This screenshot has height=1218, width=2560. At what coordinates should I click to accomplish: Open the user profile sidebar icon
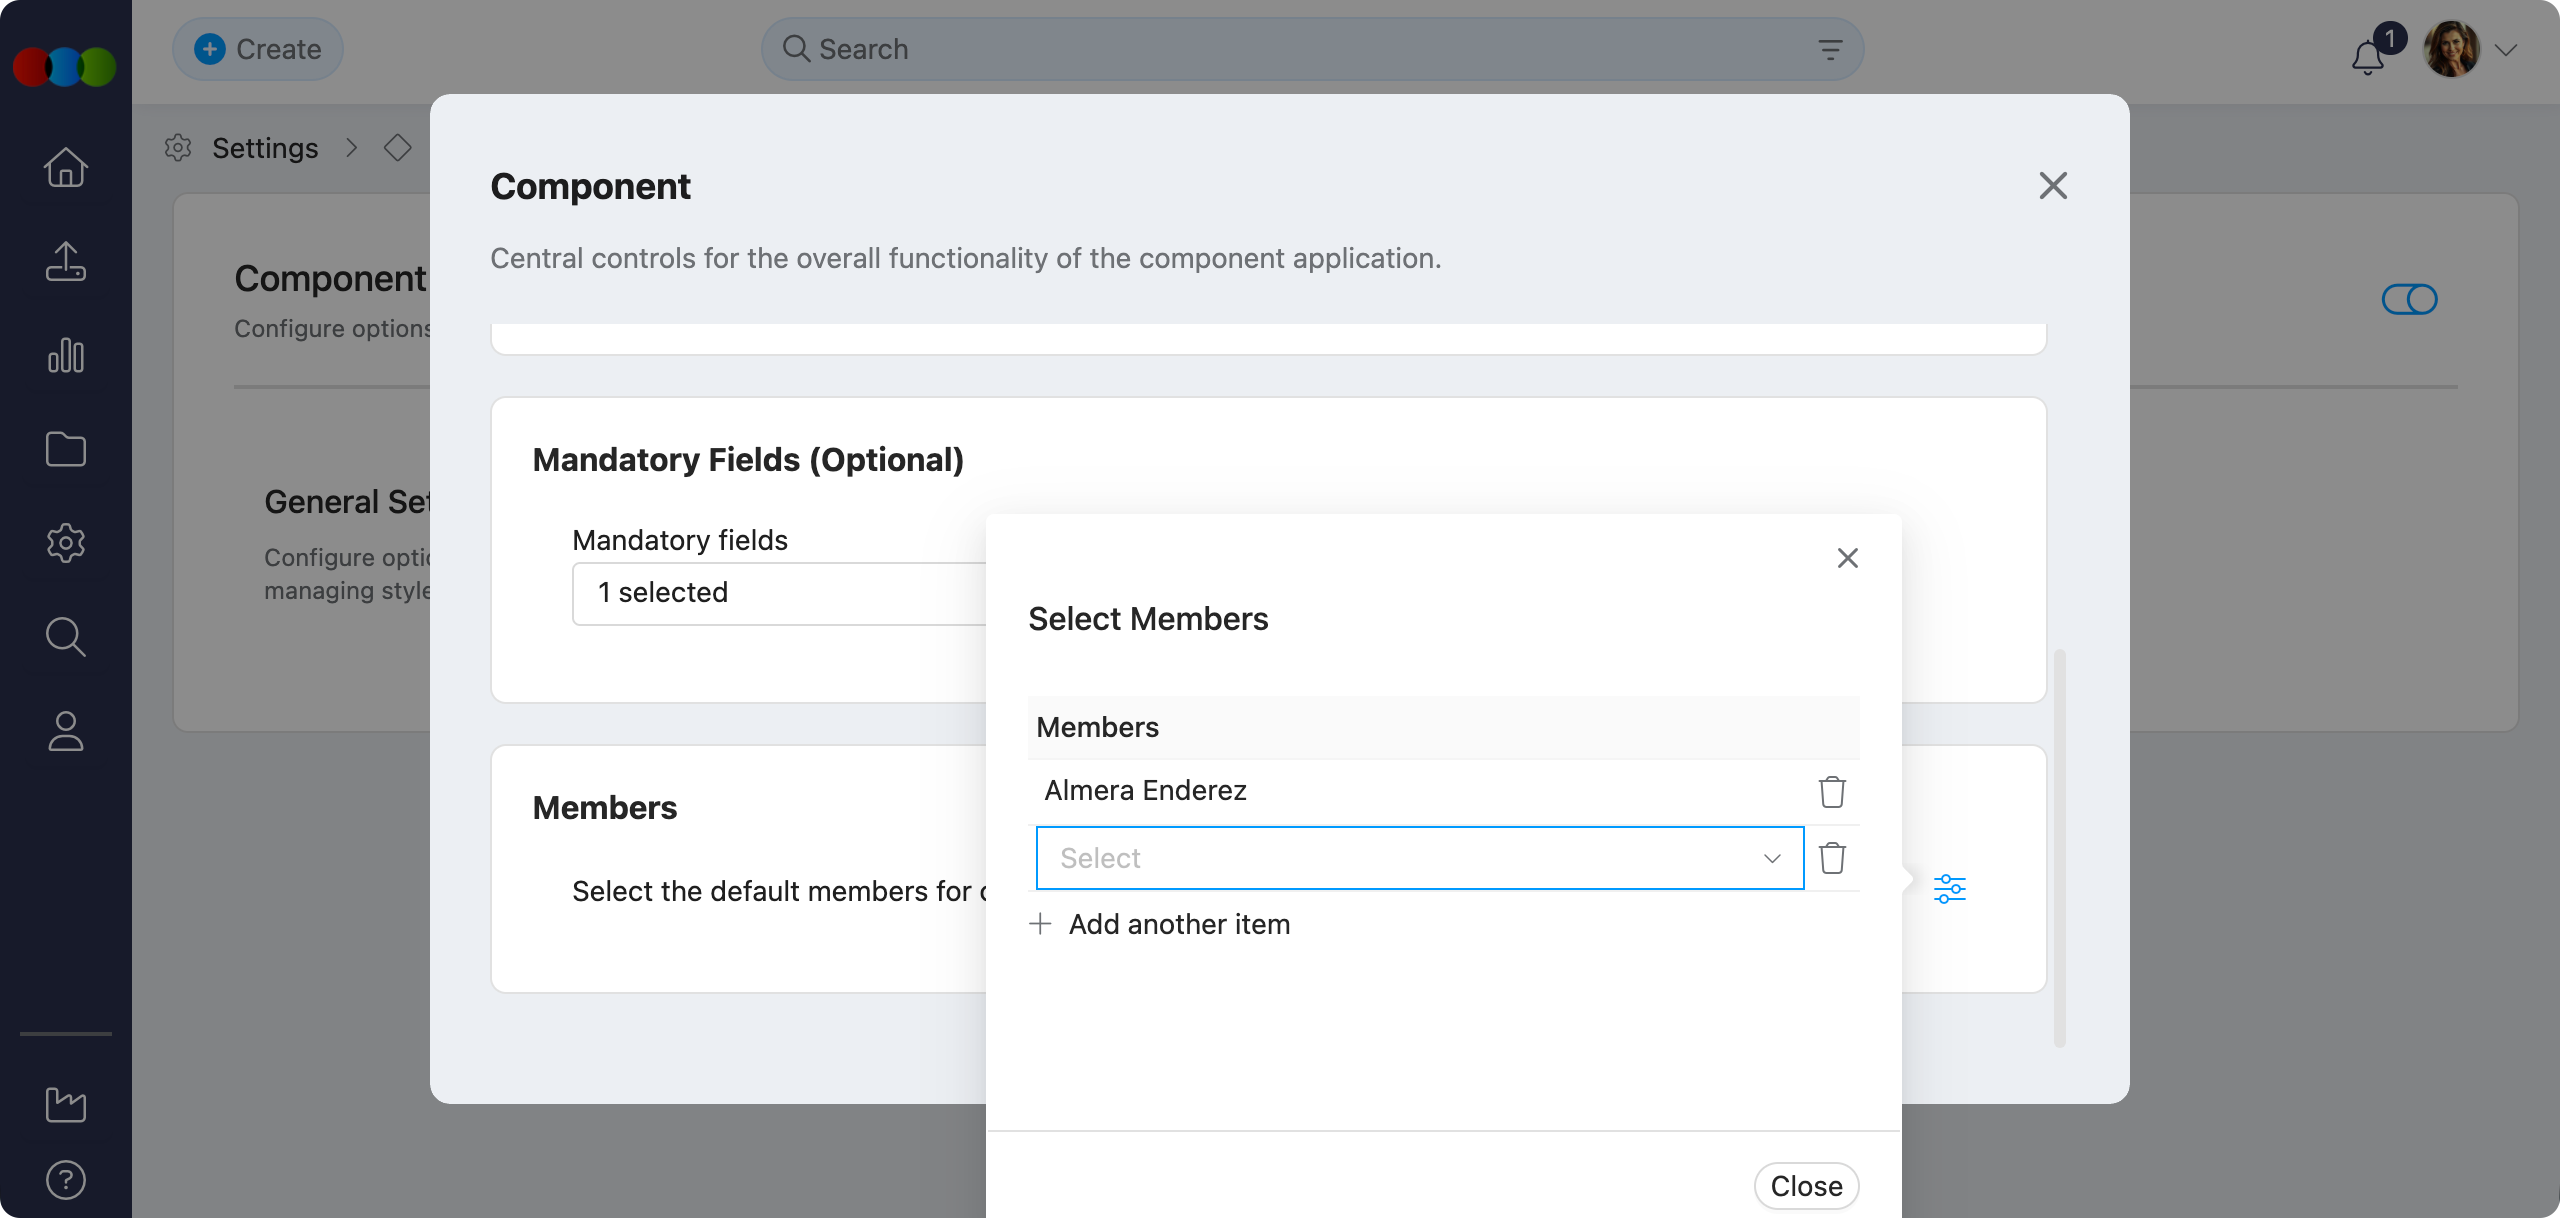pyautogui.click(x=66, y=730)
